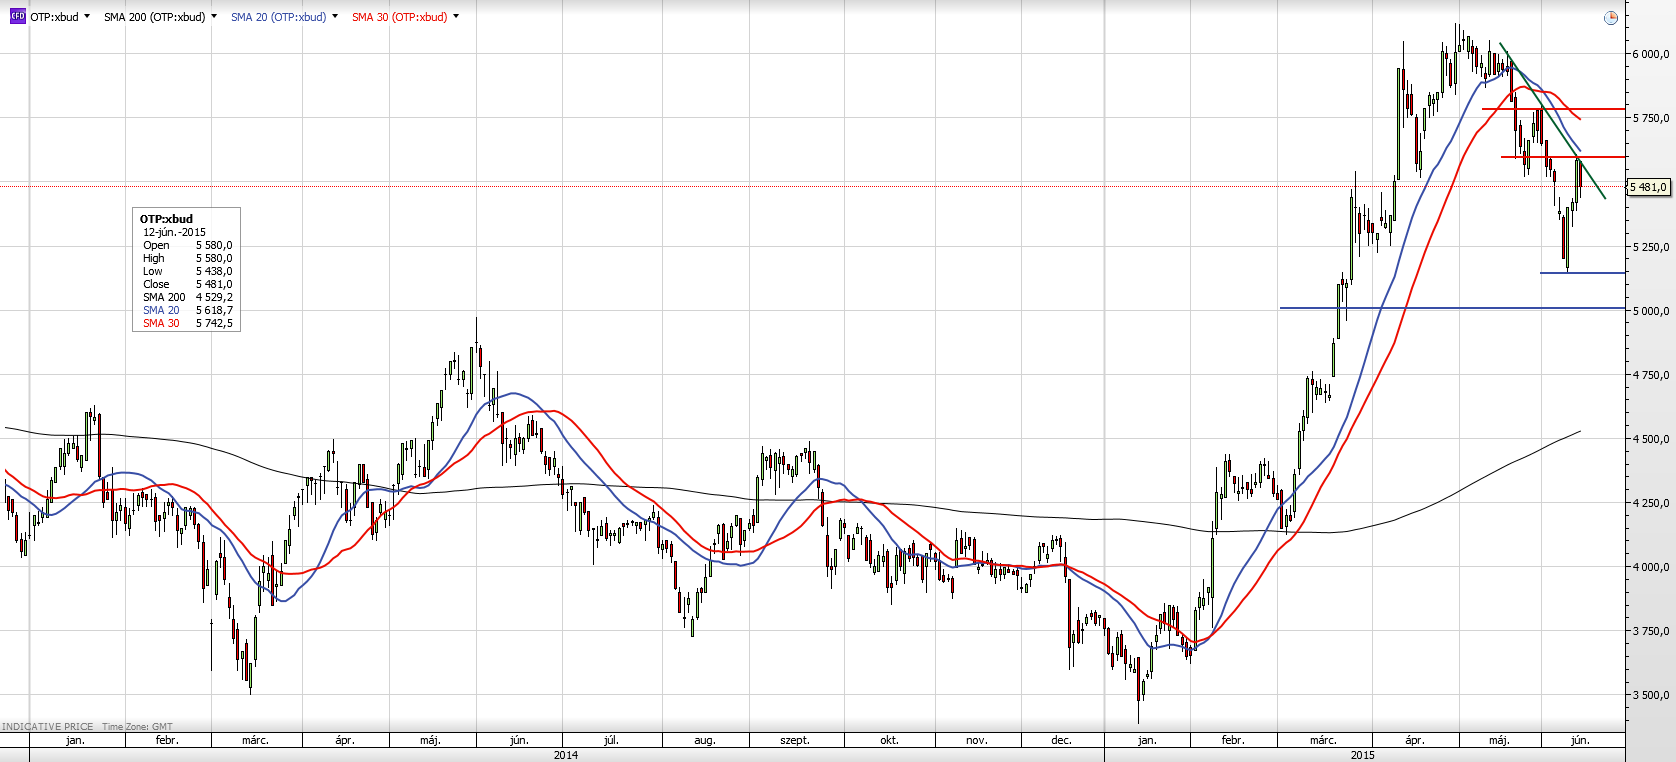Click the 3 500,0 price axis label
1676x762 pixels.
coord(1650,695)
